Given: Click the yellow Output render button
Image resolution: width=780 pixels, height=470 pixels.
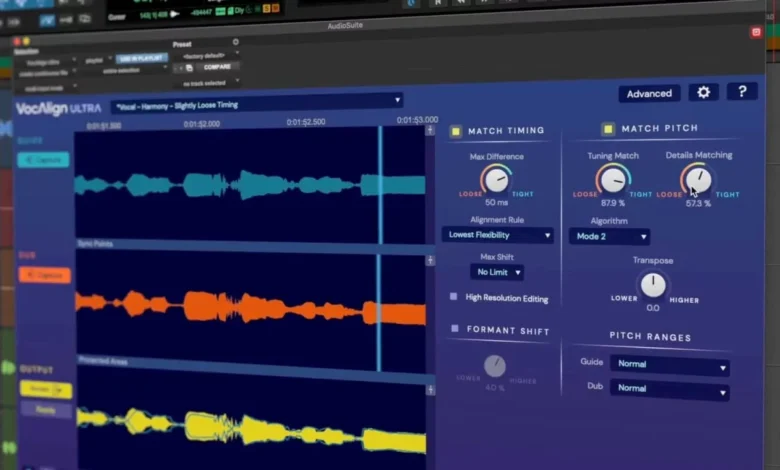Looking at the screenshot, I should 46,389.
